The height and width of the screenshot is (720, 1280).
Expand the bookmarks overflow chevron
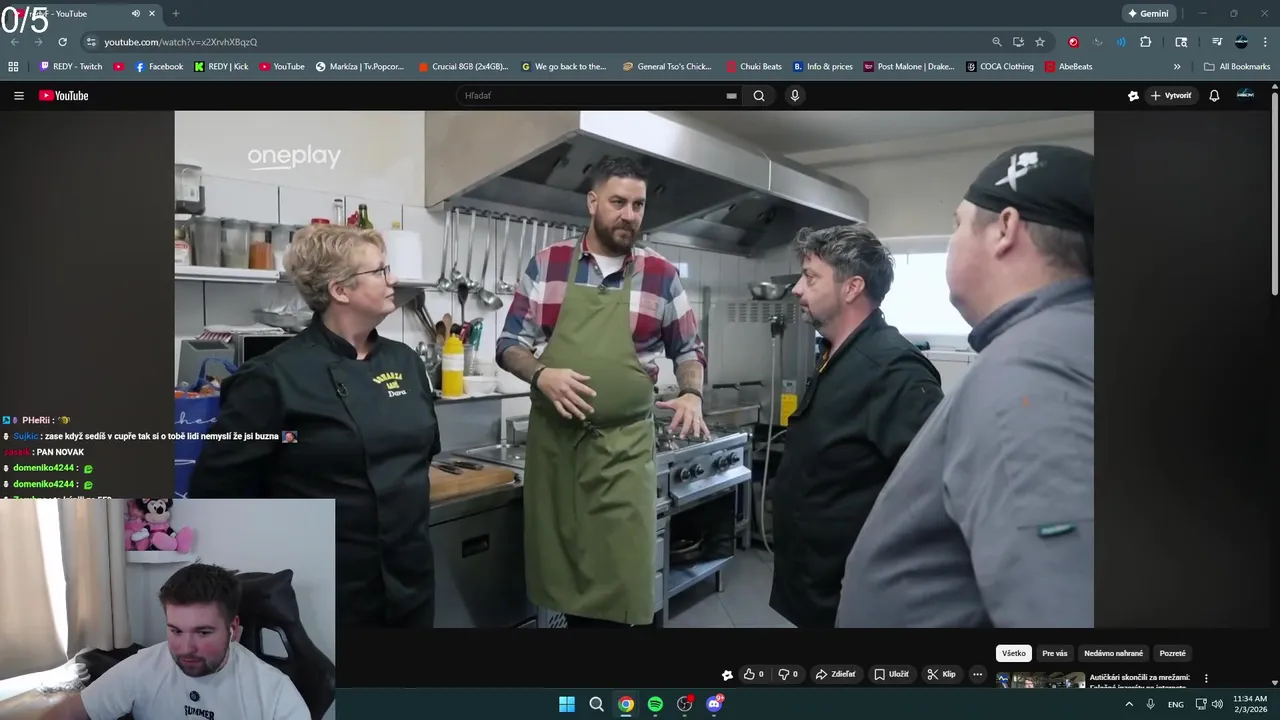click(x=1177, y=67)
